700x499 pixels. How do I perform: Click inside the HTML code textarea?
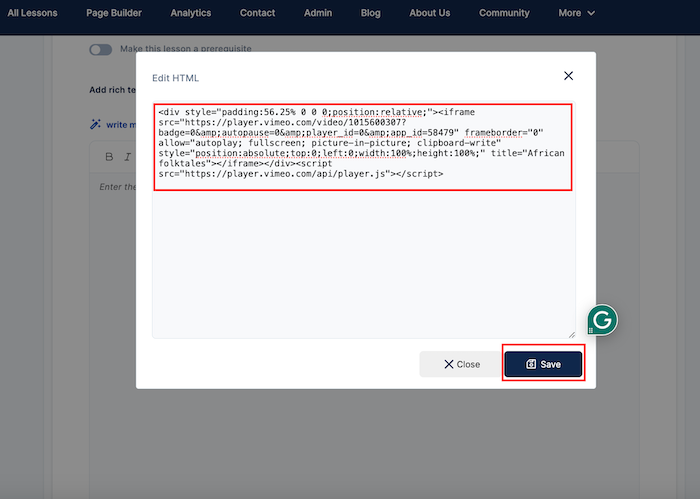pos(363,220)
